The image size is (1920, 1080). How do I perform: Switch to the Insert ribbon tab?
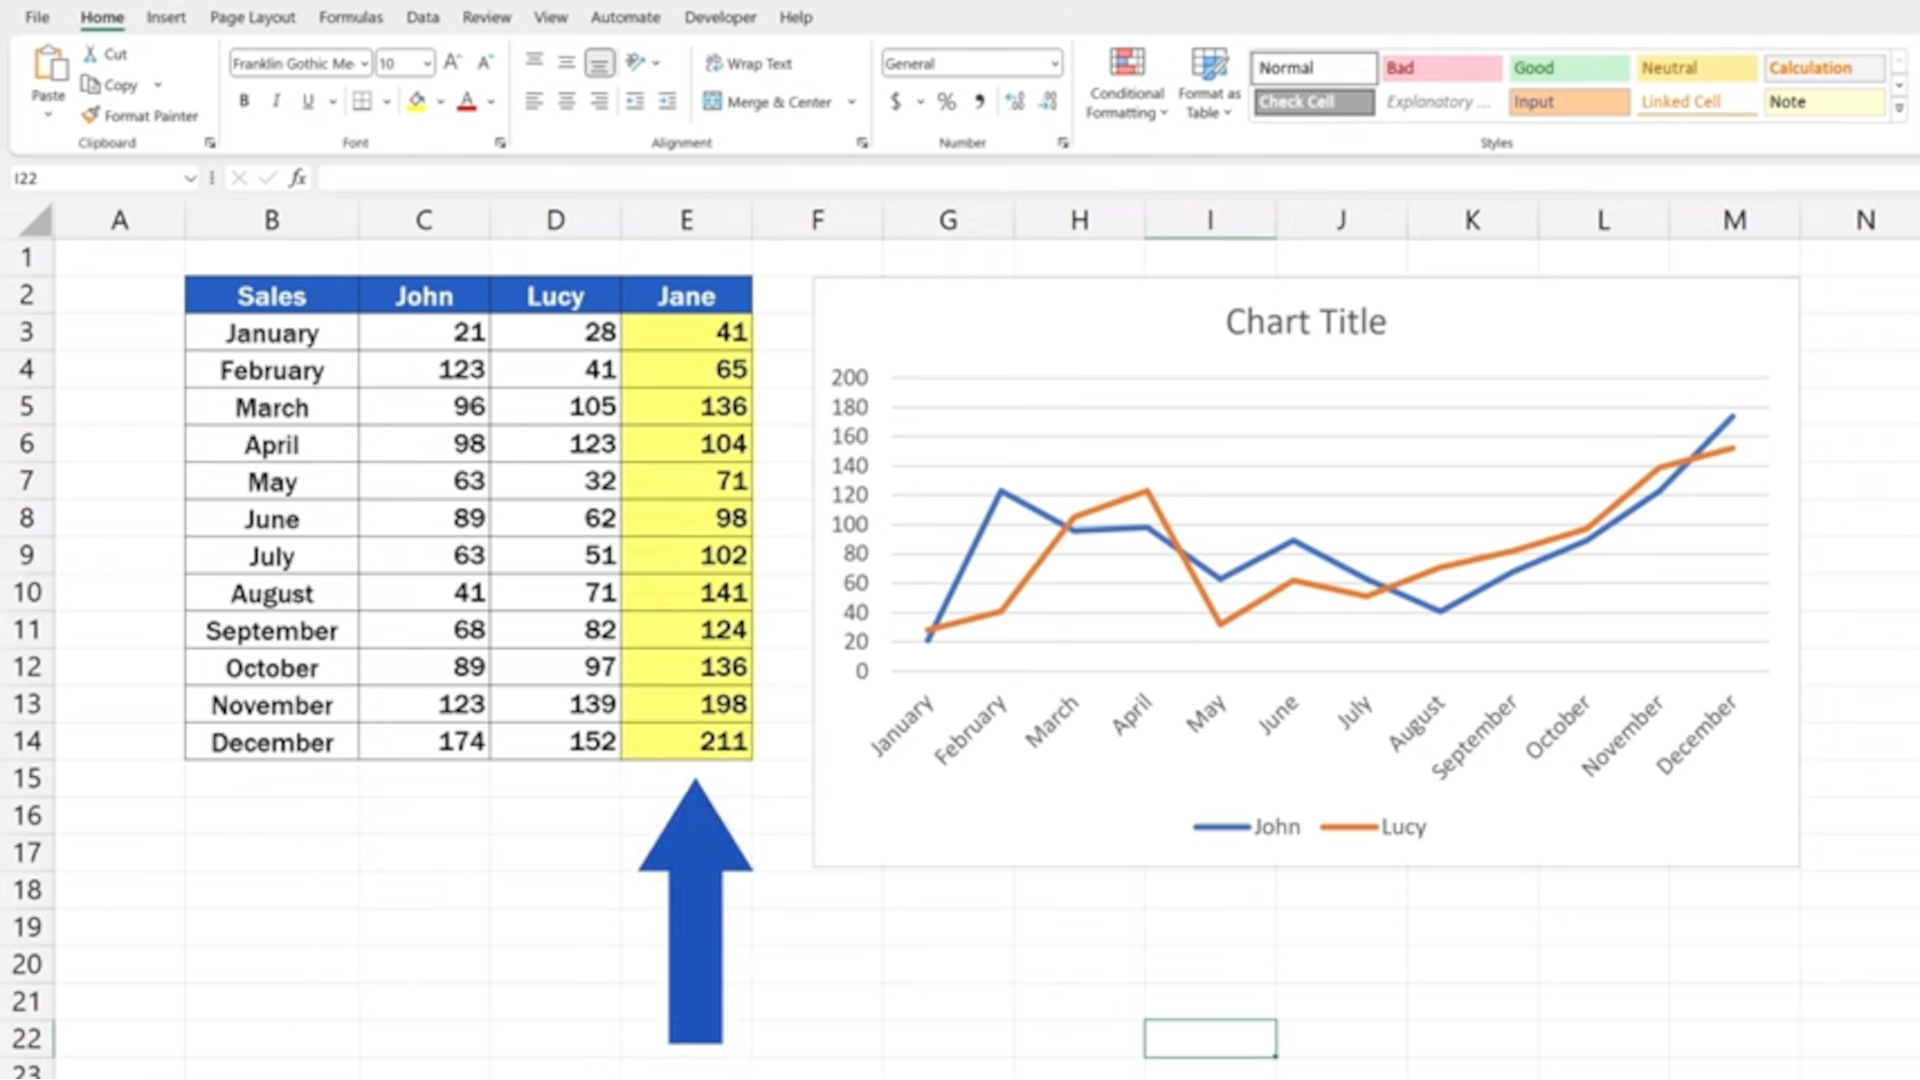coord(166,17)
